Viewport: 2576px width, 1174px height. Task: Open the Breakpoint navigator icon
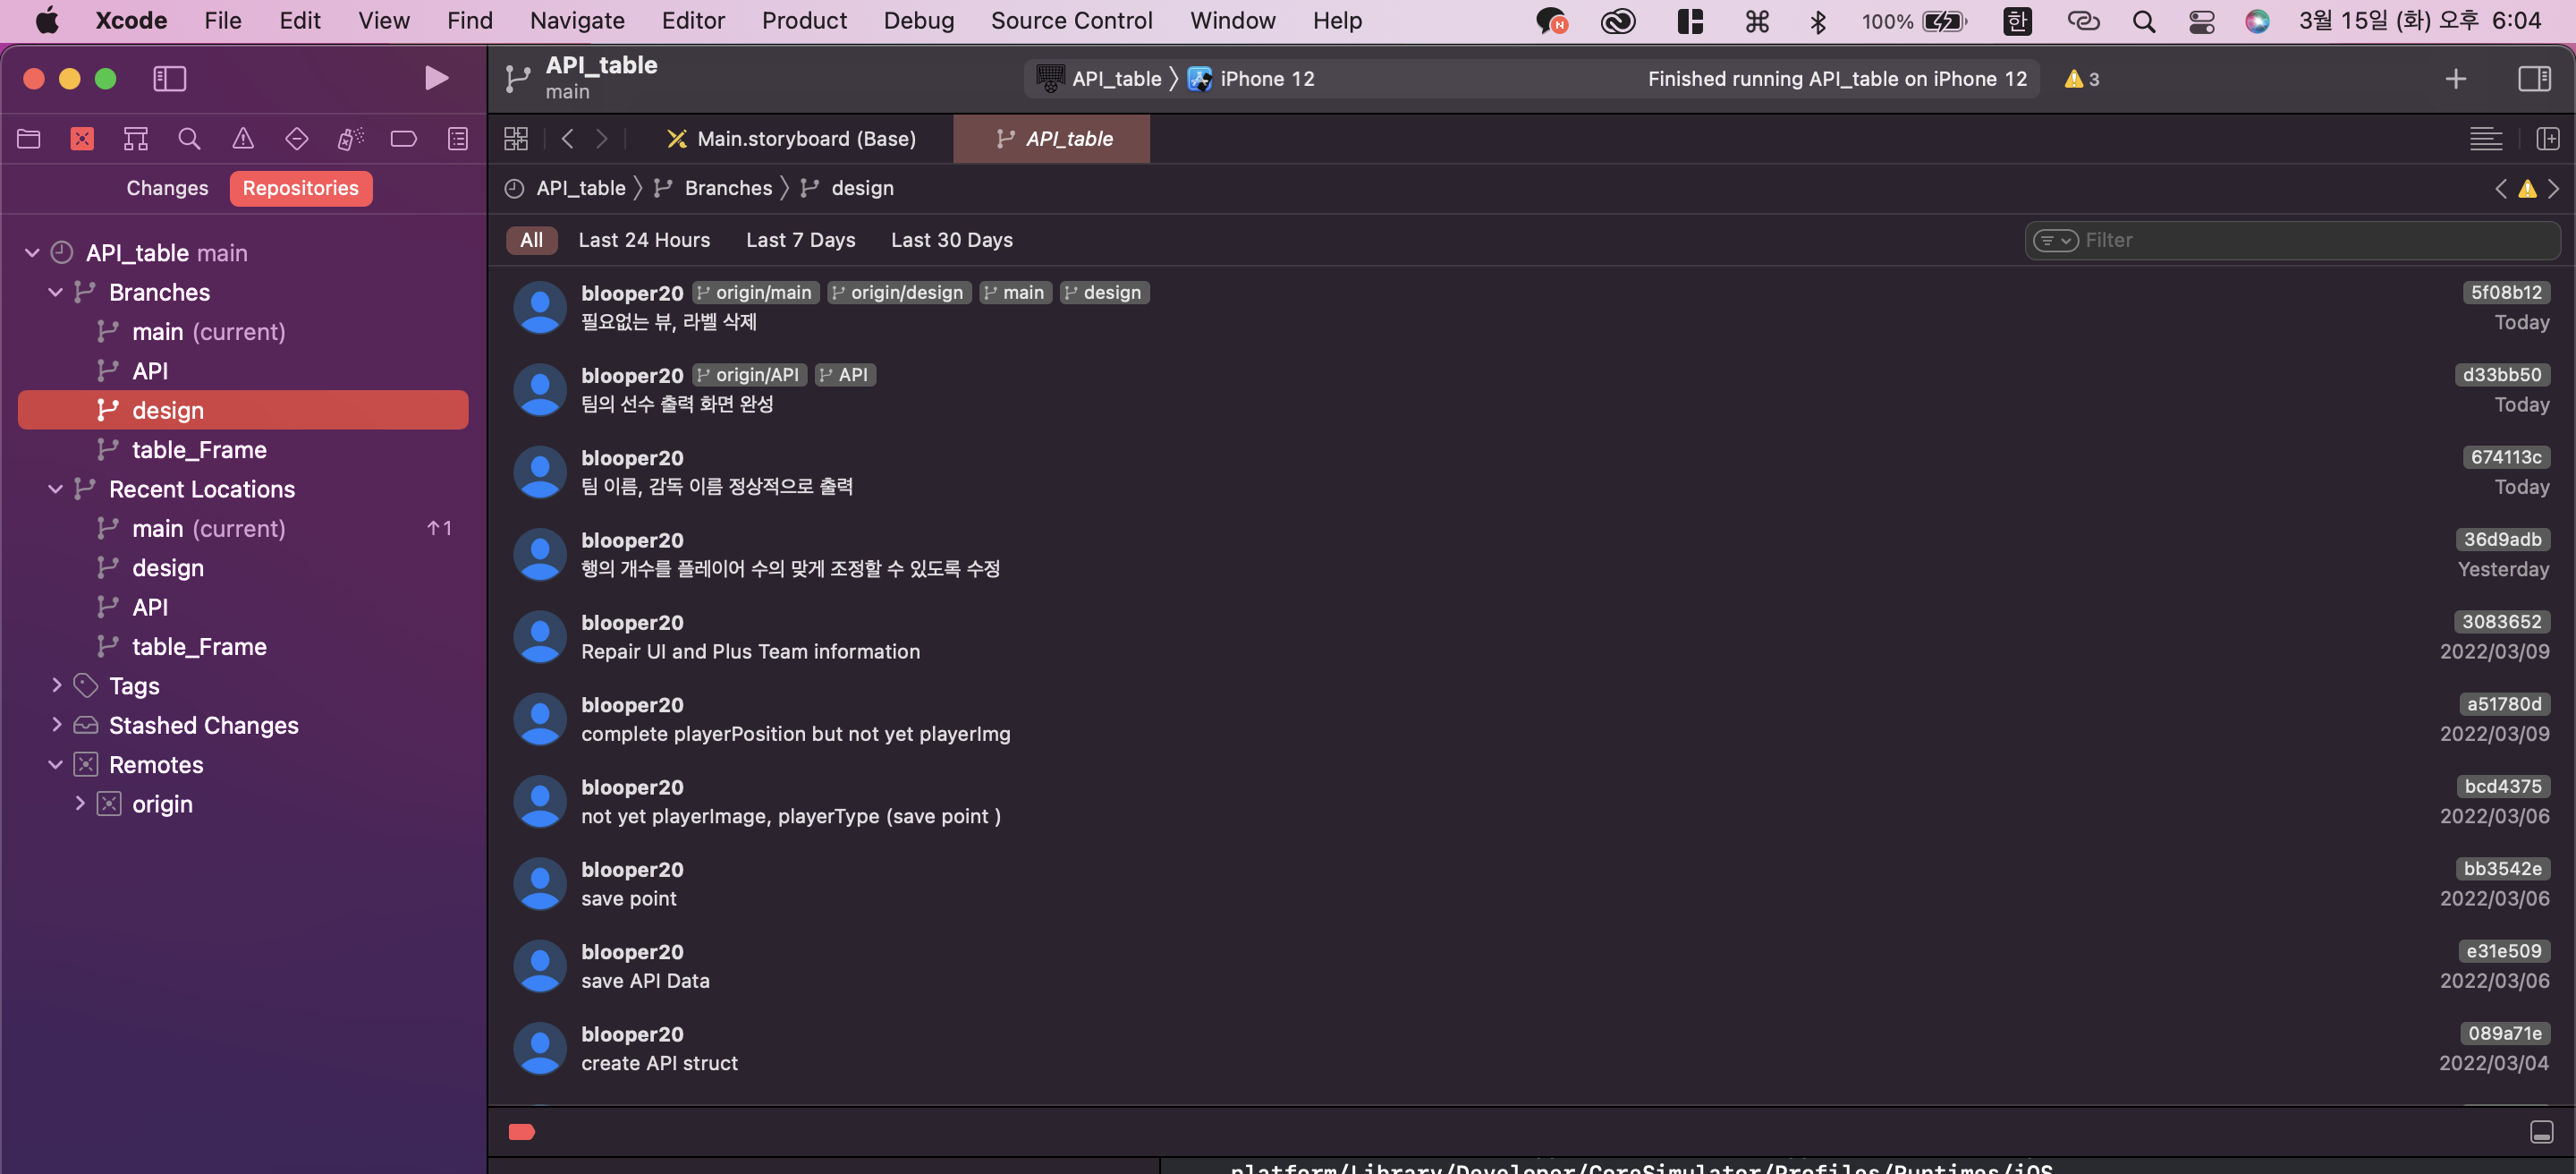pos(403,138)
